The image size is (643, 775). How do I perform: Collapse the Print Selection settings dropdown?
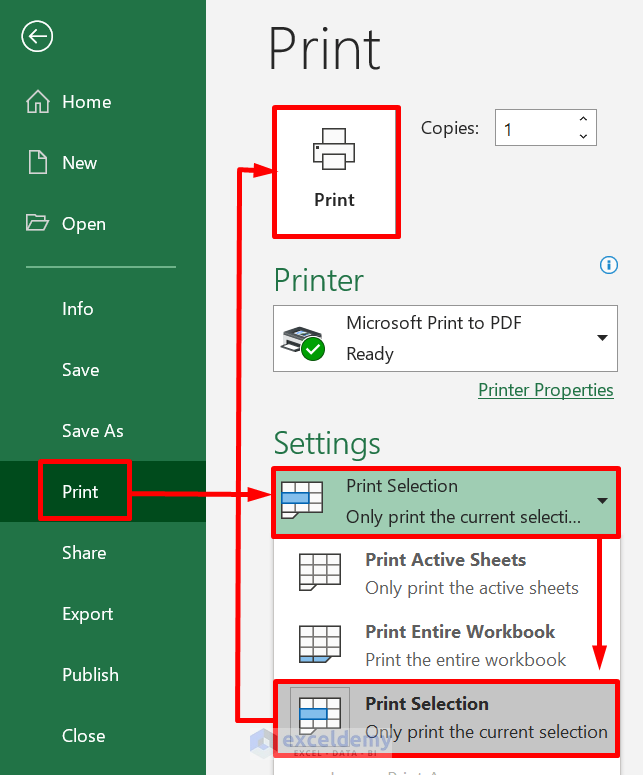(x=445, y=501)
